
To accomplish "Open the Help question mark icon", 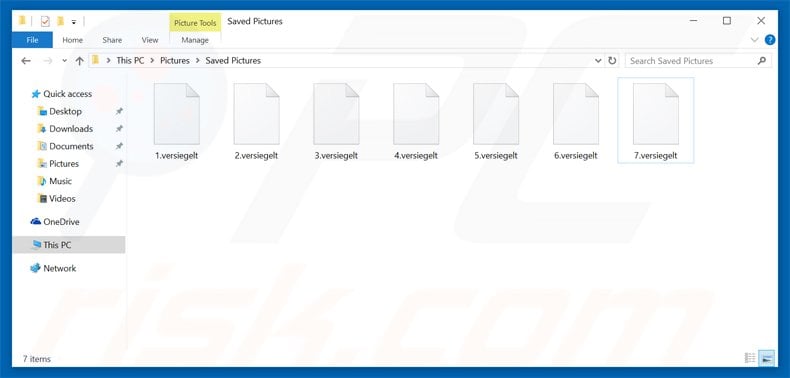I will 770,40.
